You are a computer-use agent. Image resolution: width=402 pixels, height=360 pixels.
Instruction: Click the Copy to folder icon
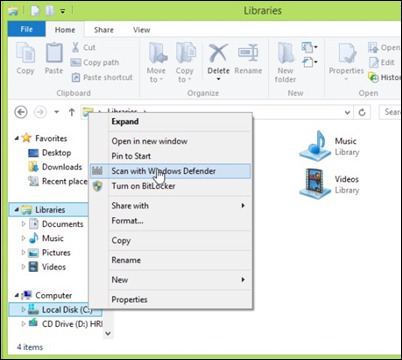coord(185,53)
